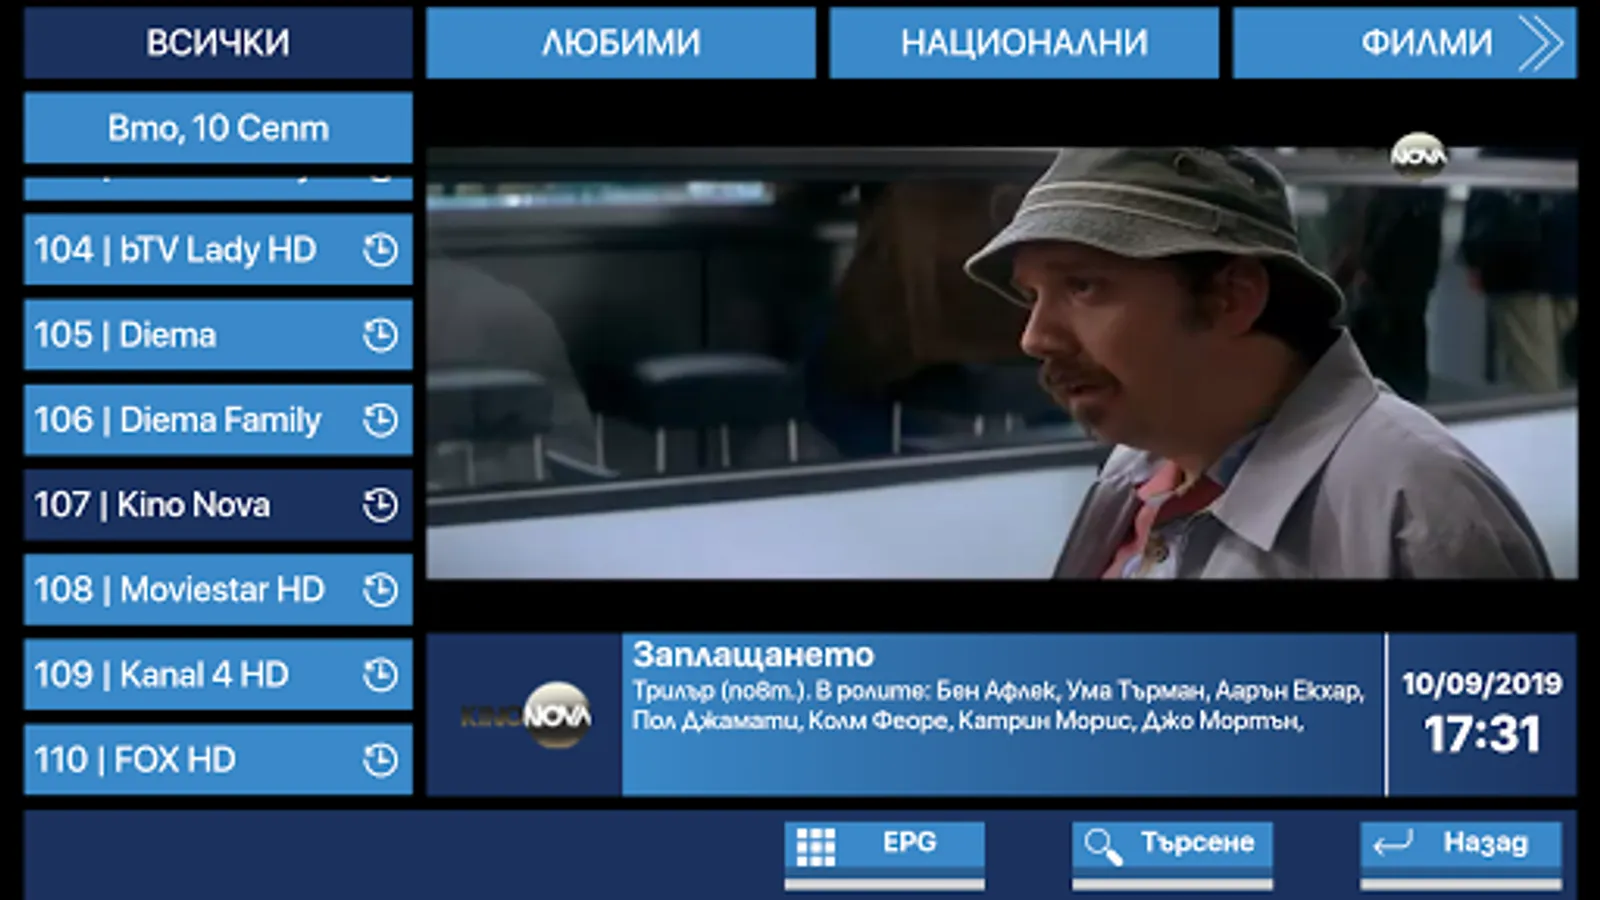Viewport: 1600px width, 900px height.
Task: Switch to the ЛЮБИМИ category tab
Action: point(621,43)
